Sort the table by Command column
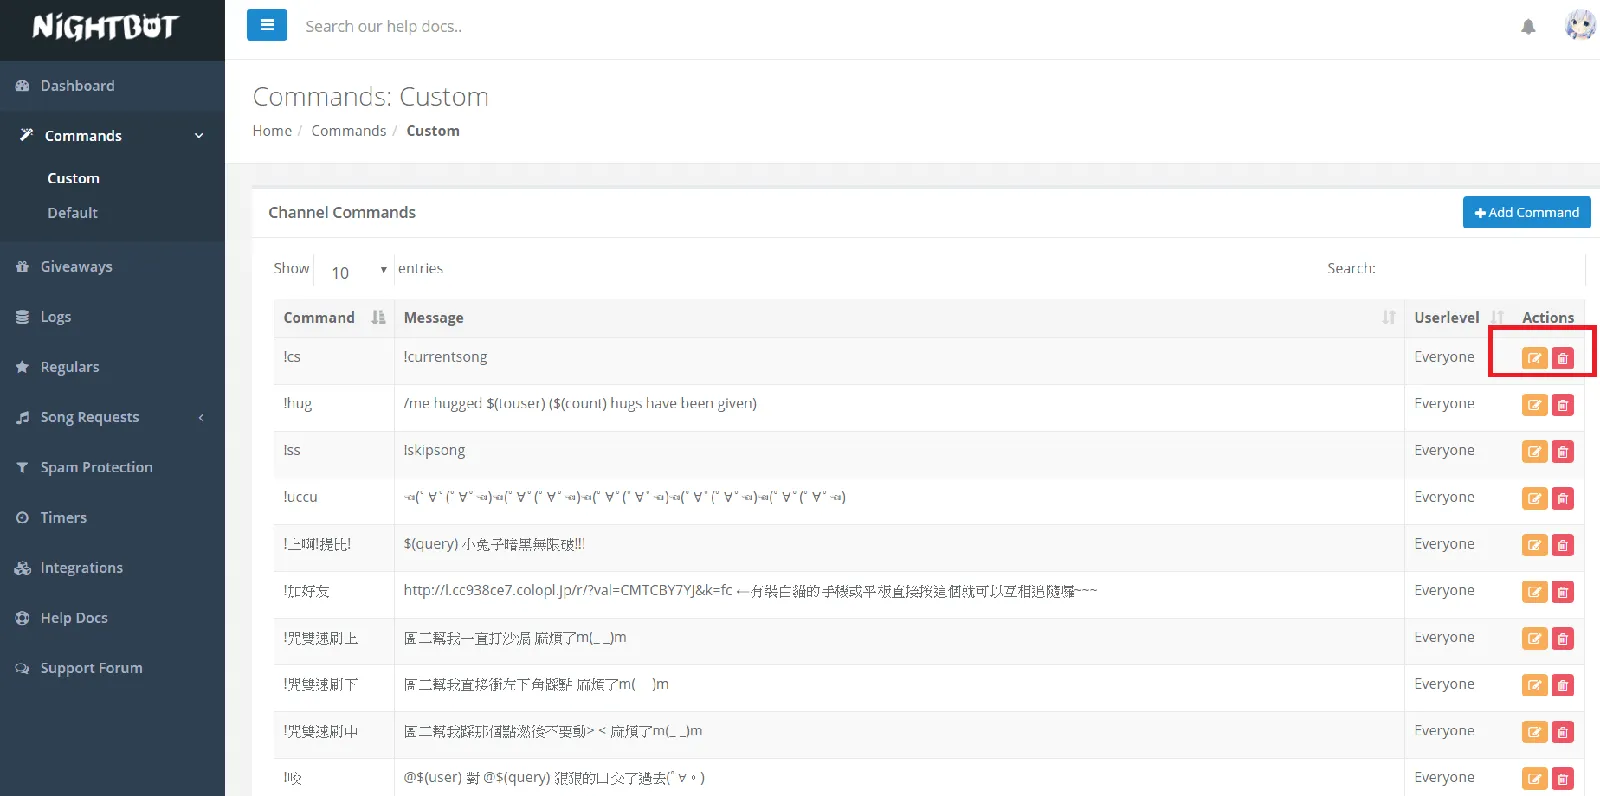Viewport: 1600px width, 796px height. coord(333,318)
